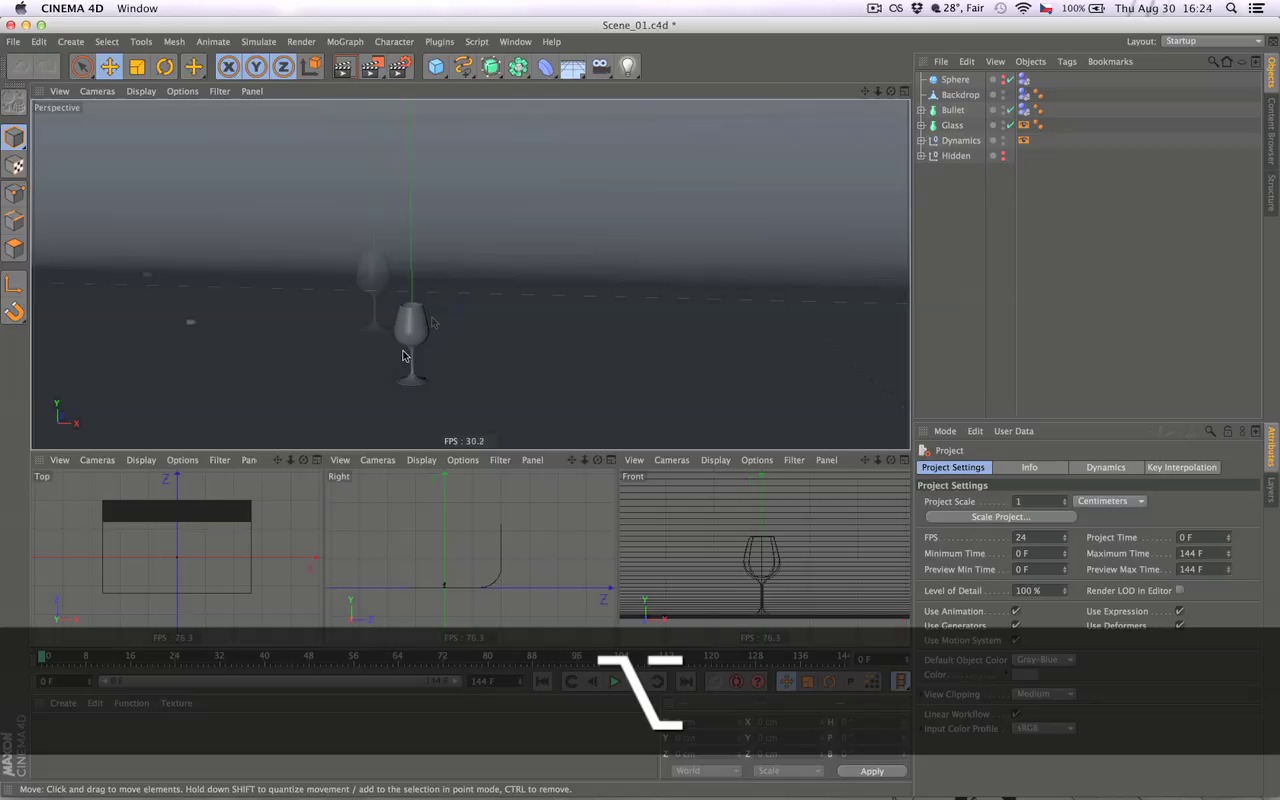This screenshot has height=800, width=1280.
Task: Search in the Object Manager
Action: coord(1213,62)
